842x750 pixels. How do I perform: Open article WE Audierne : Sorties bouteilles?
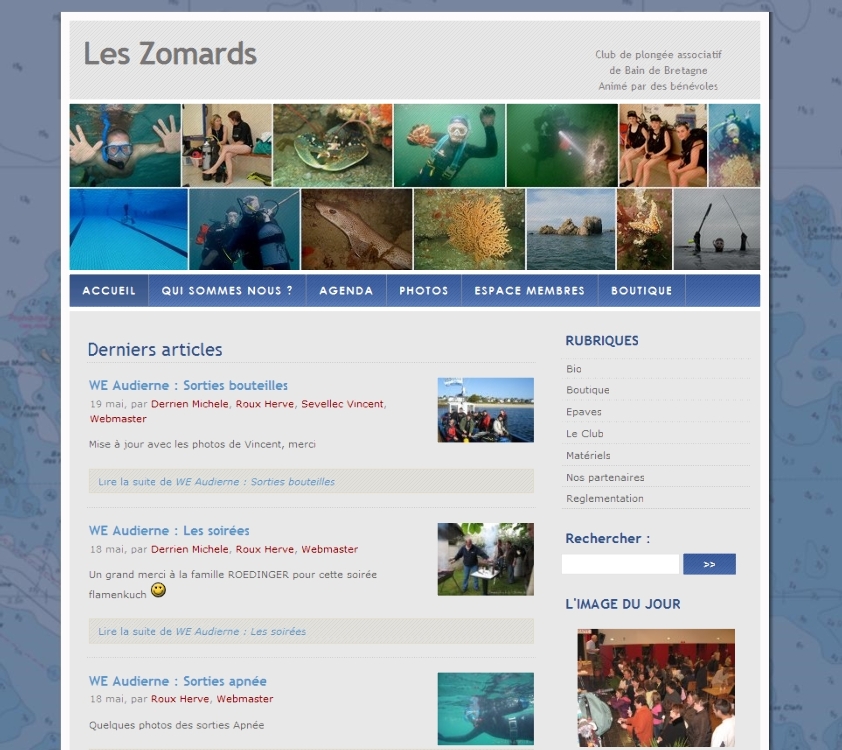coord(188,385)
